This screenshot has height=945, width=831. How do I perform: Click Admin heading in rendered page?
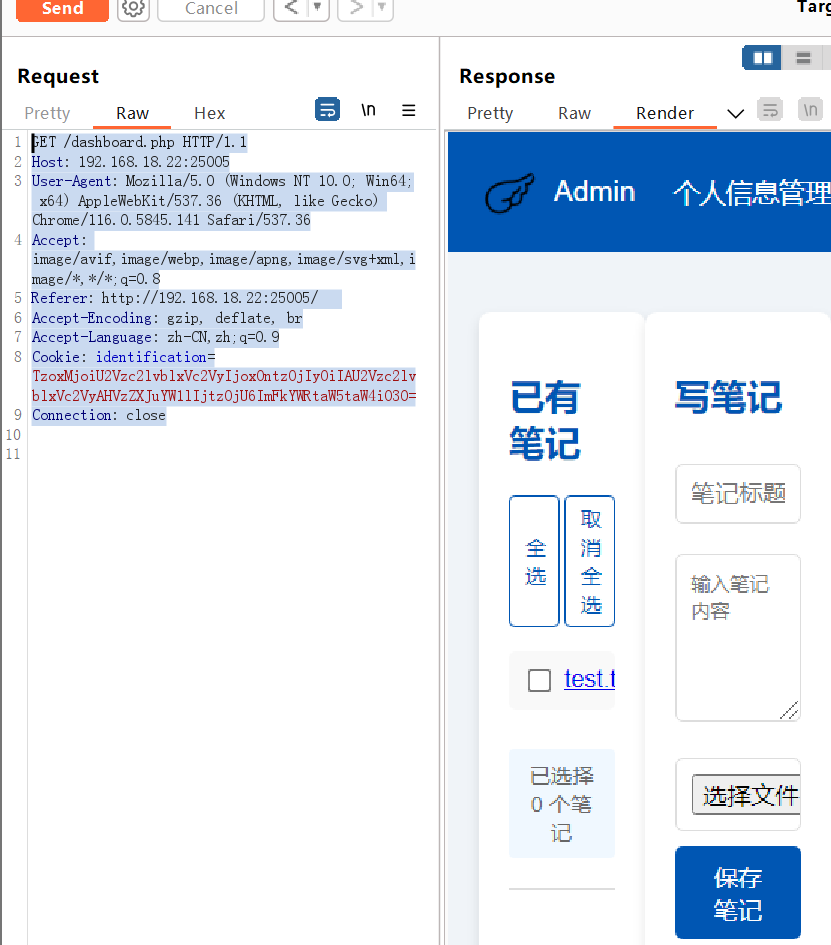(x=594, y=192)
